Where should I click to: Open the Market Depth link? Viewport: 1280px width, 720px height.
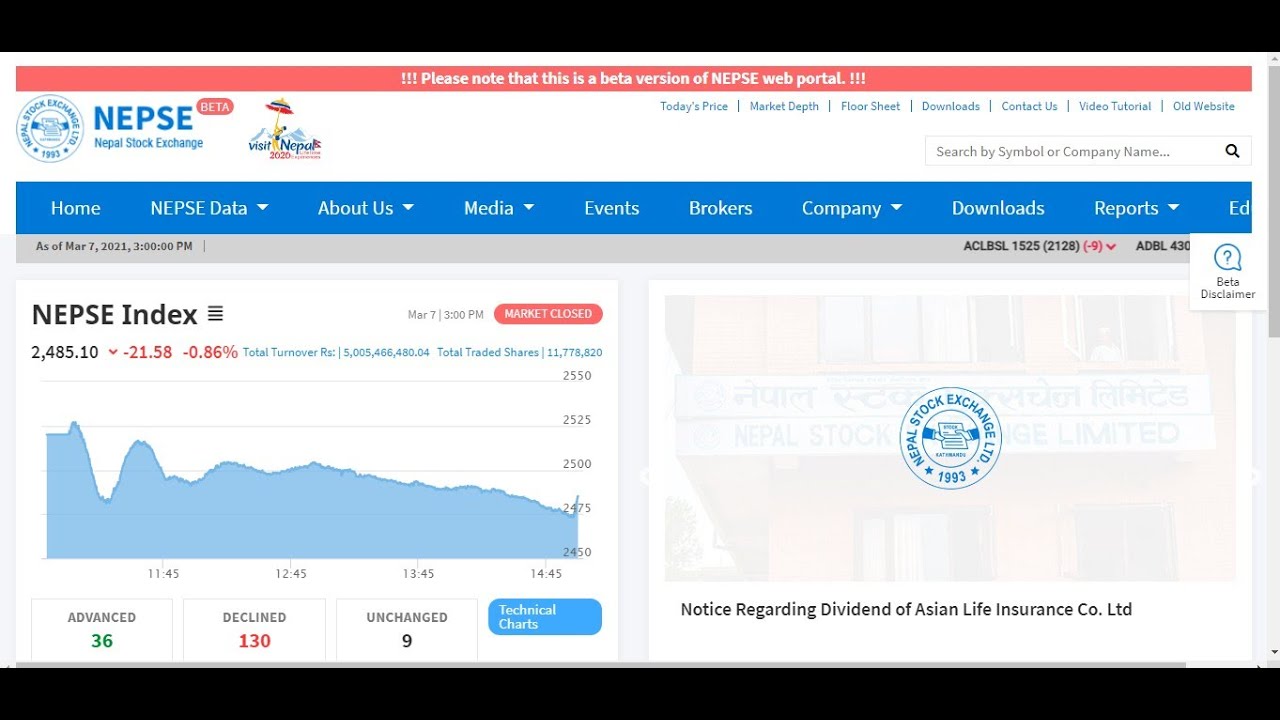pyautogui.click(x=784, y=106)
